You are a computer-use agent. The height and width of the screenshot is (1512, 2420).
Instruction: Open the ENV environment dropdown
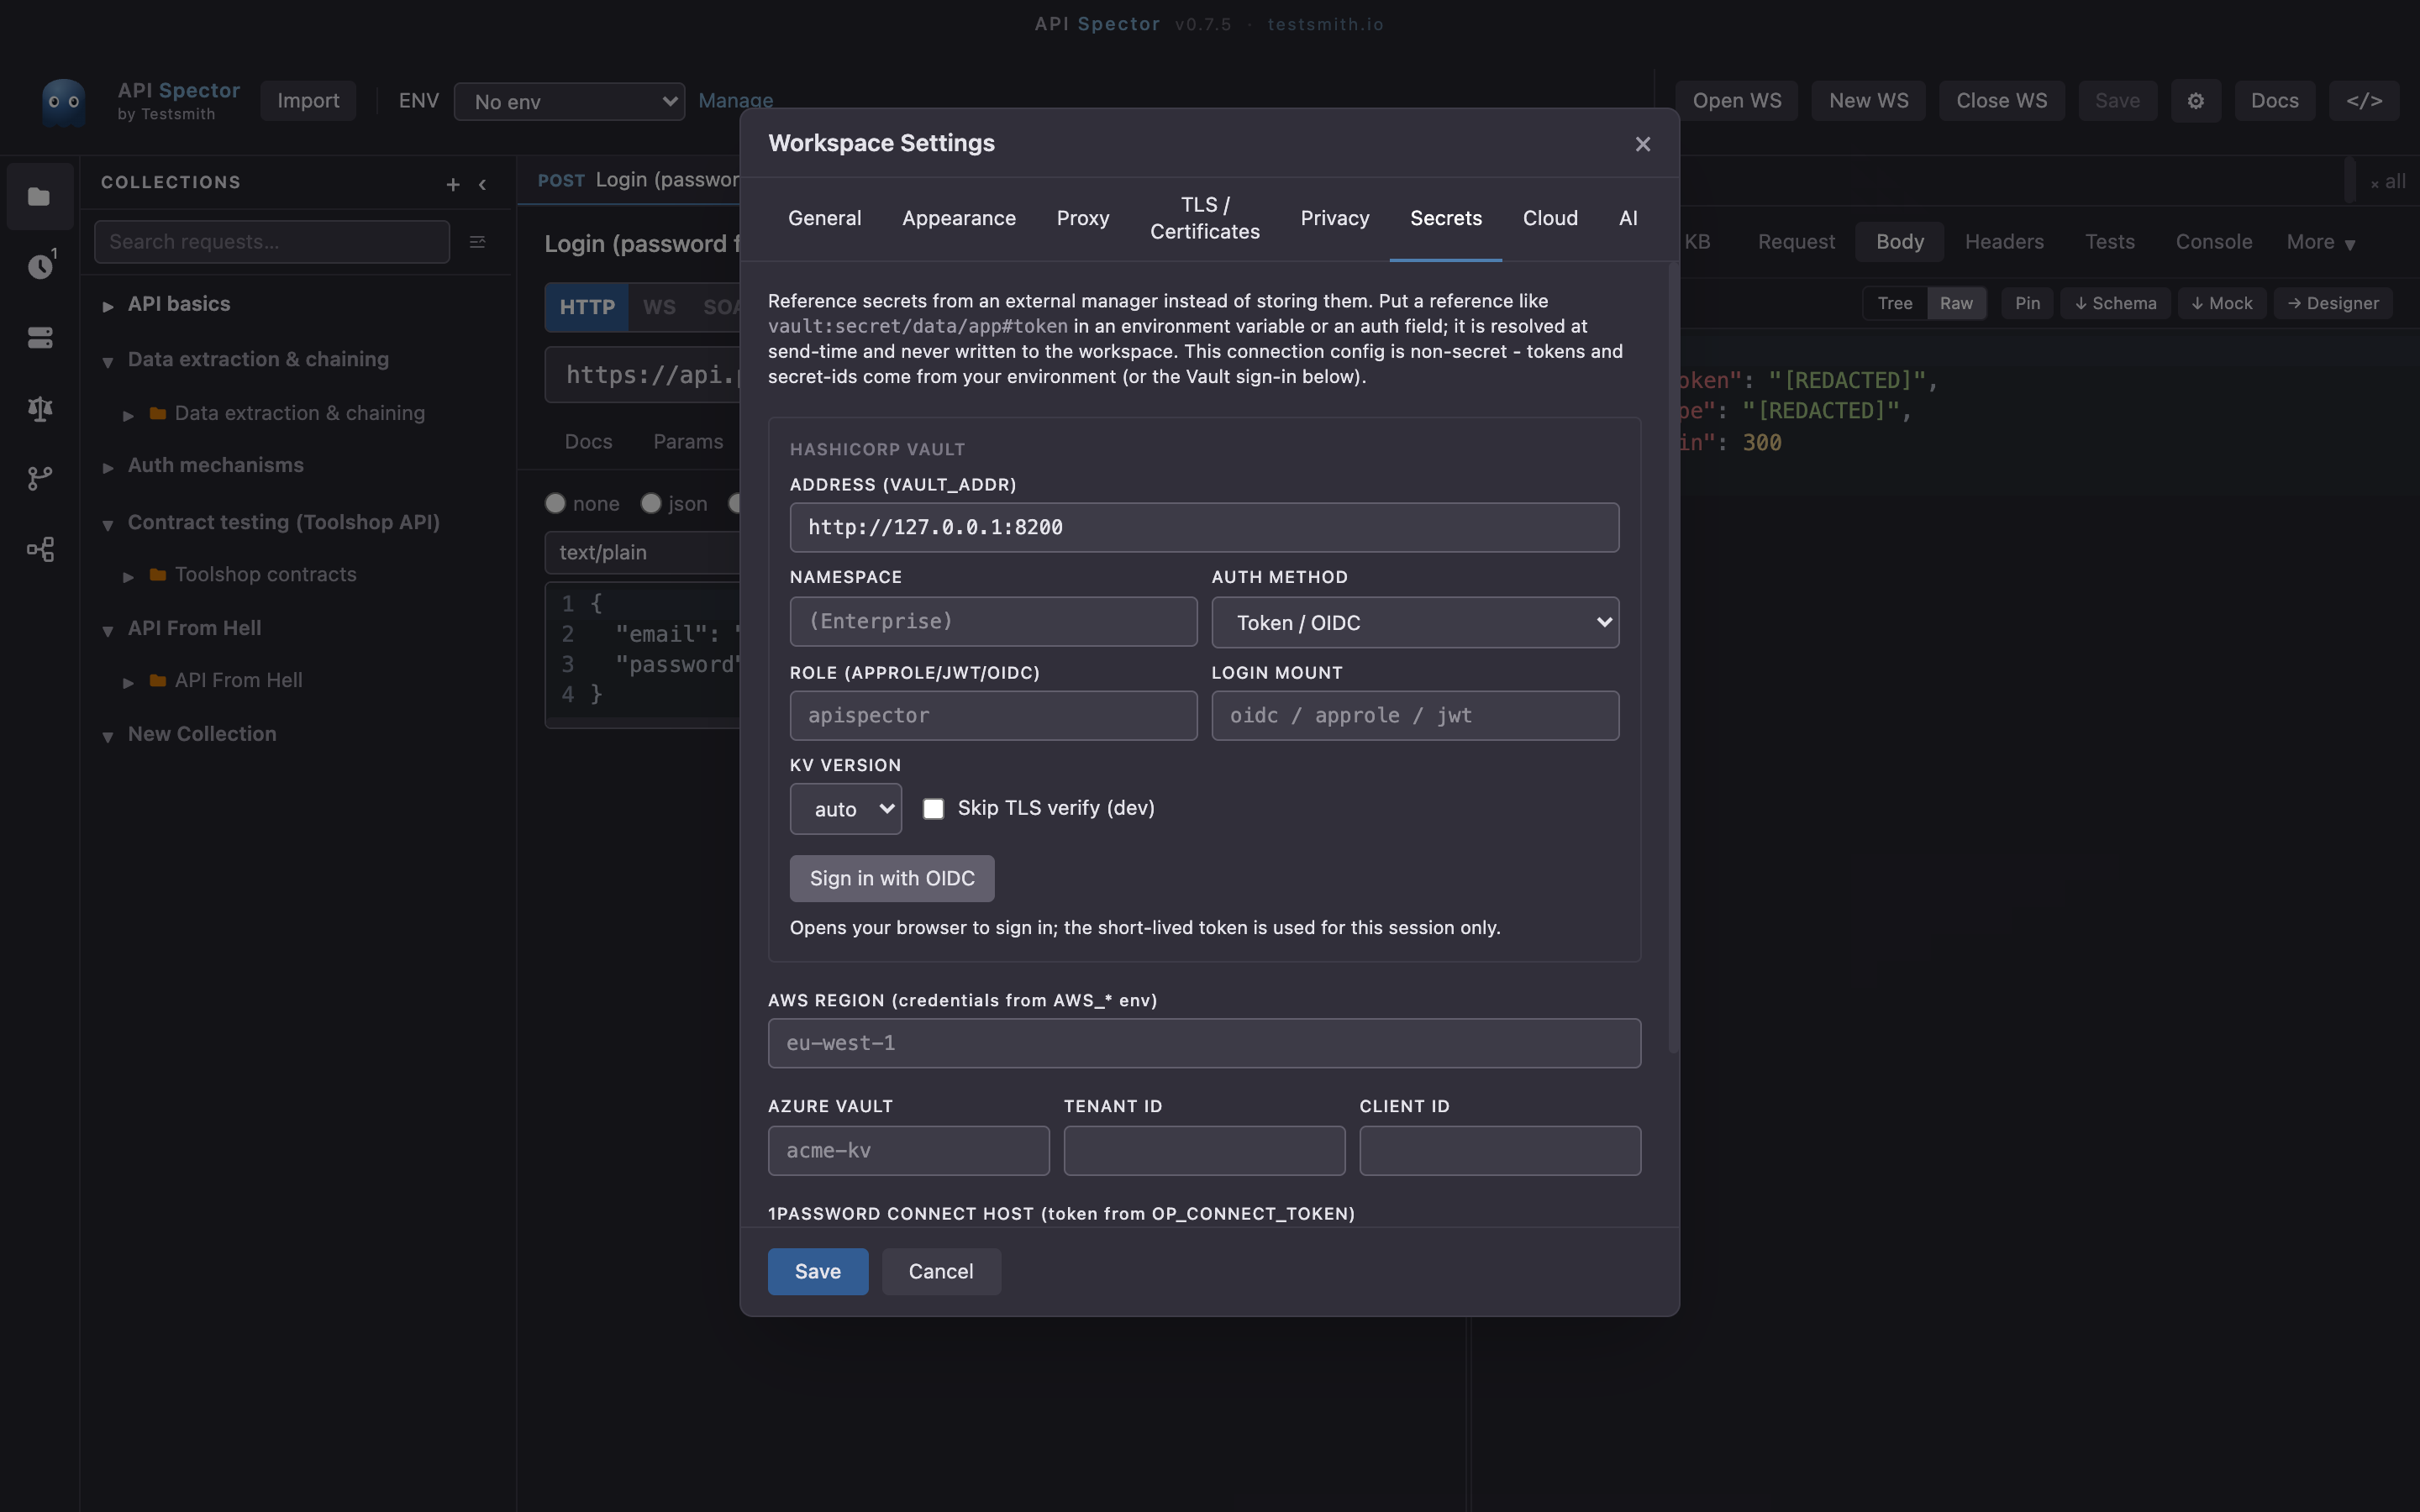(569, 101)
